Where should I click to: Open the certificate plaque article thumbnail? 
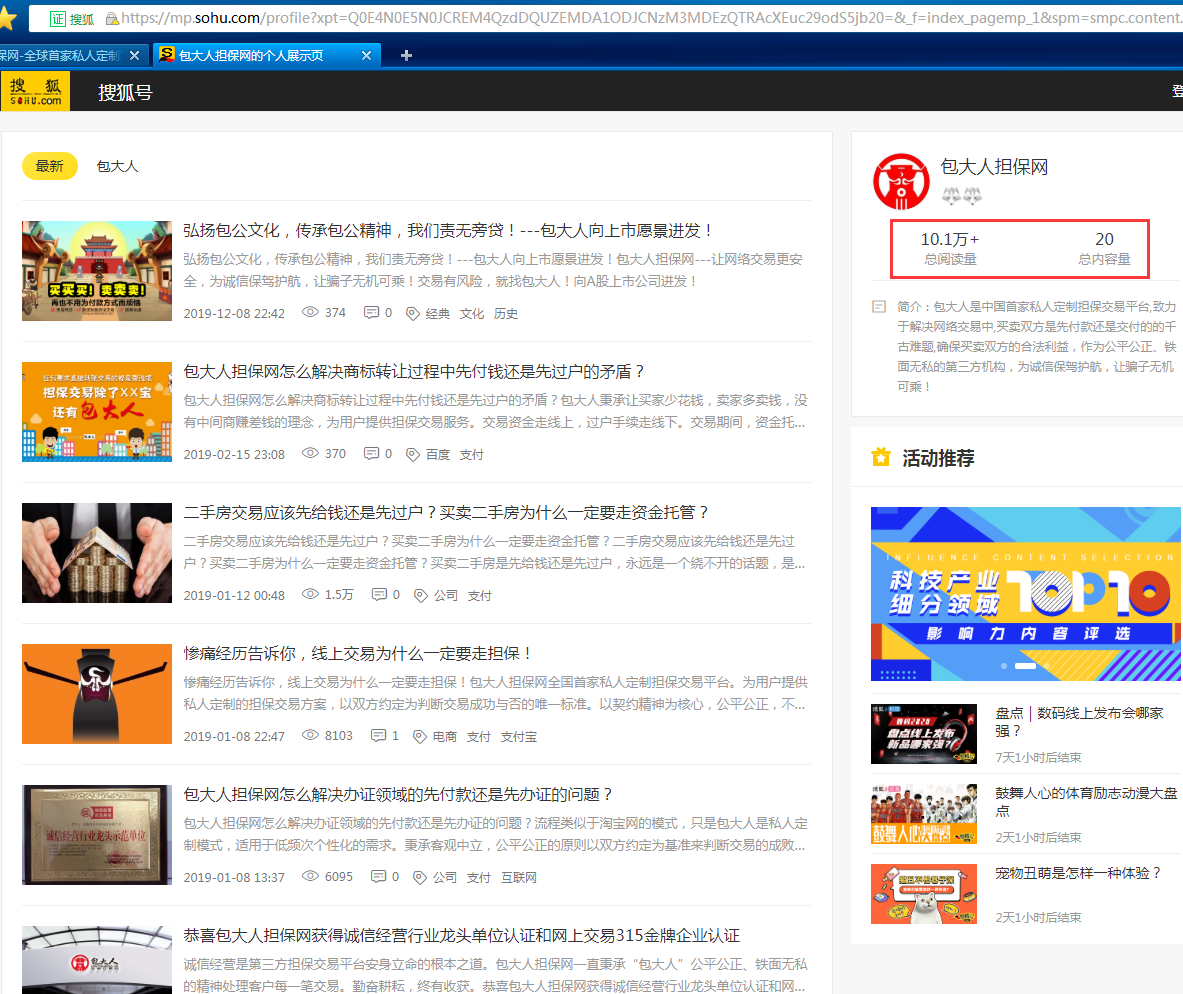pos(97,836)
